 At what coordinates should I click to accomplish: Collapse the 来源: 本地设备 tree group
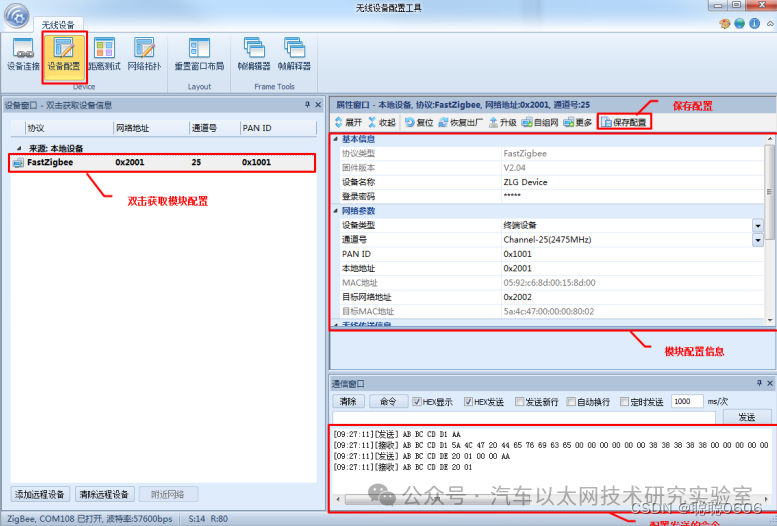(x=19, y=148)
